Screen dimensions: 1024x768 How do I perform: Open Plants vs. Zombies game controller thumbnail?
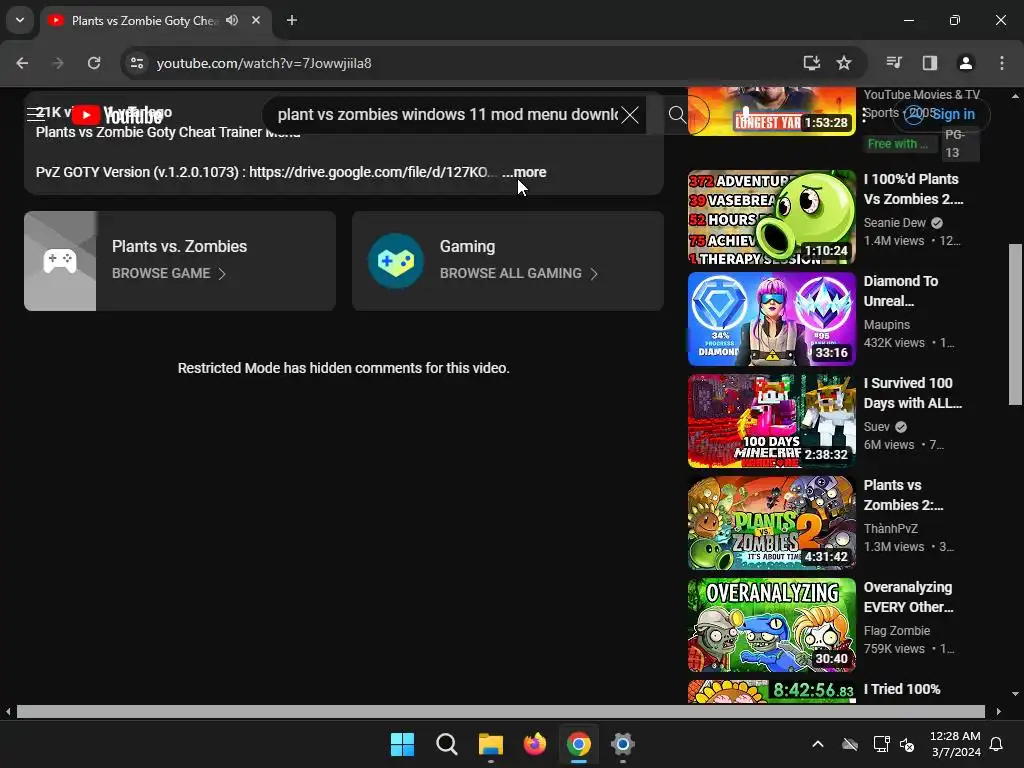click(x=60, y=261)
